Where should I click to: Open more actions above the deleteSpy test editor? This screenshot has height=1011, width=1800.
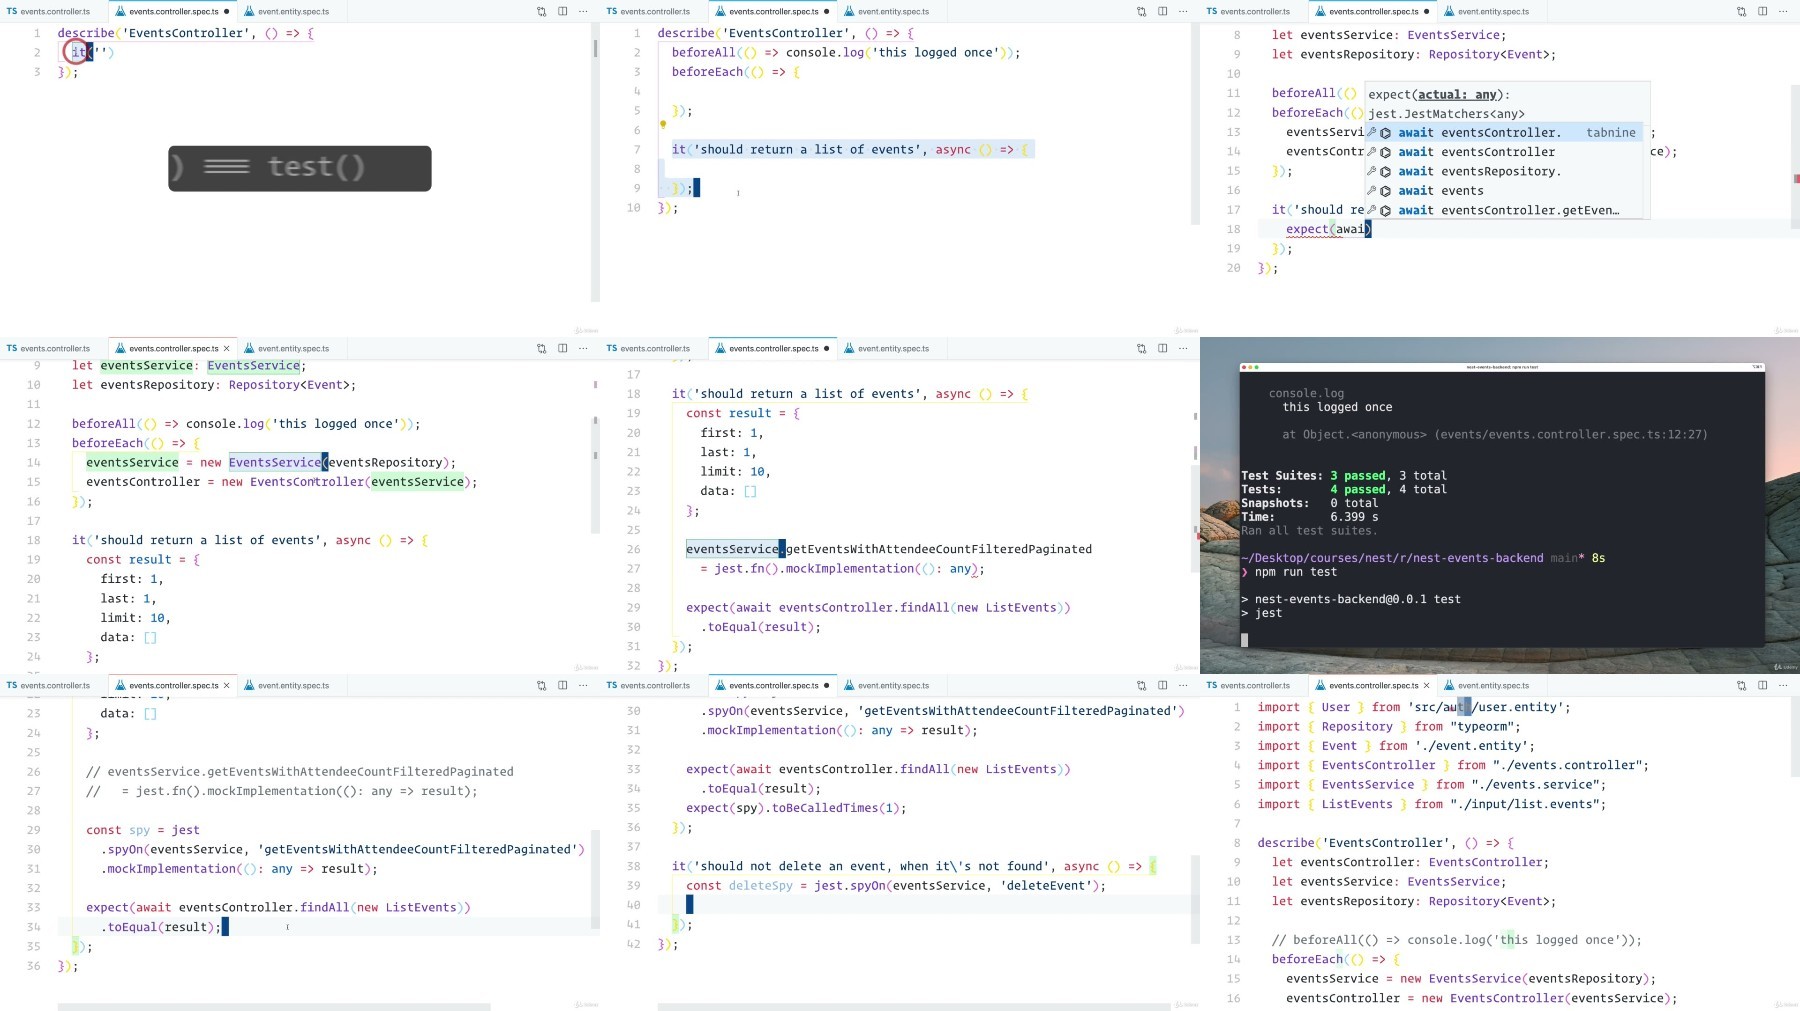pos(1183,686)
